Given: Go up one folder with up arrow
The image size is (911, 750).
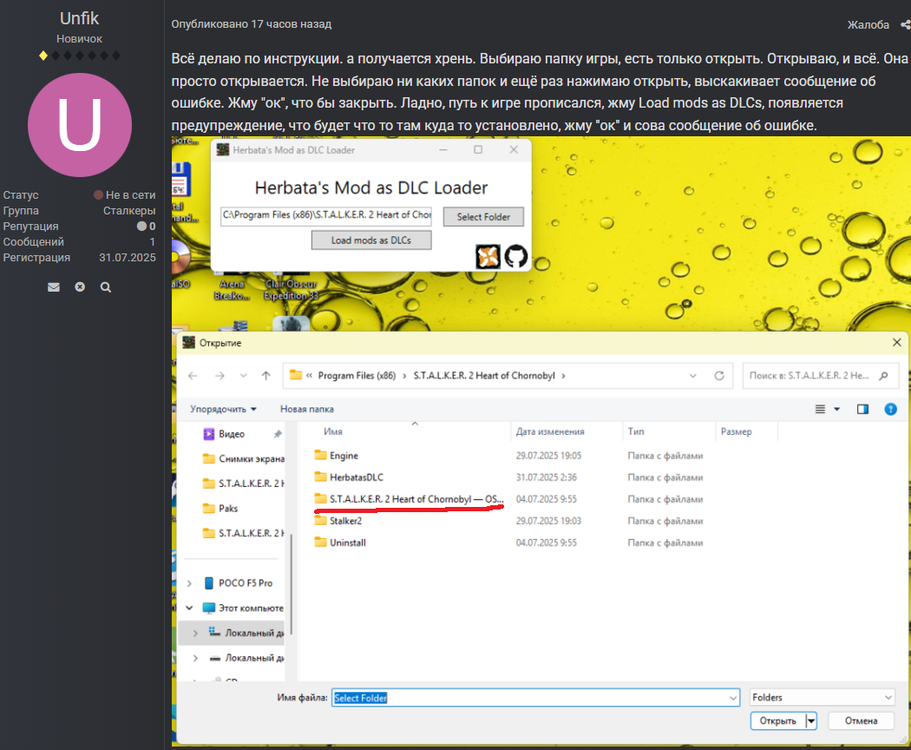Looking at the screenshot, I should point(266,376).
